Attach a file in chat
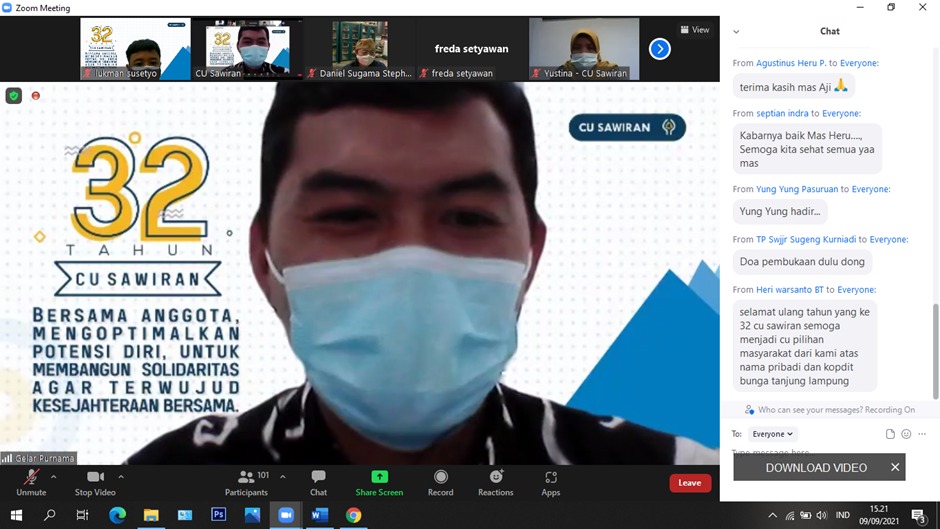This screenshot has width=940, height=529. pos(890,434)
